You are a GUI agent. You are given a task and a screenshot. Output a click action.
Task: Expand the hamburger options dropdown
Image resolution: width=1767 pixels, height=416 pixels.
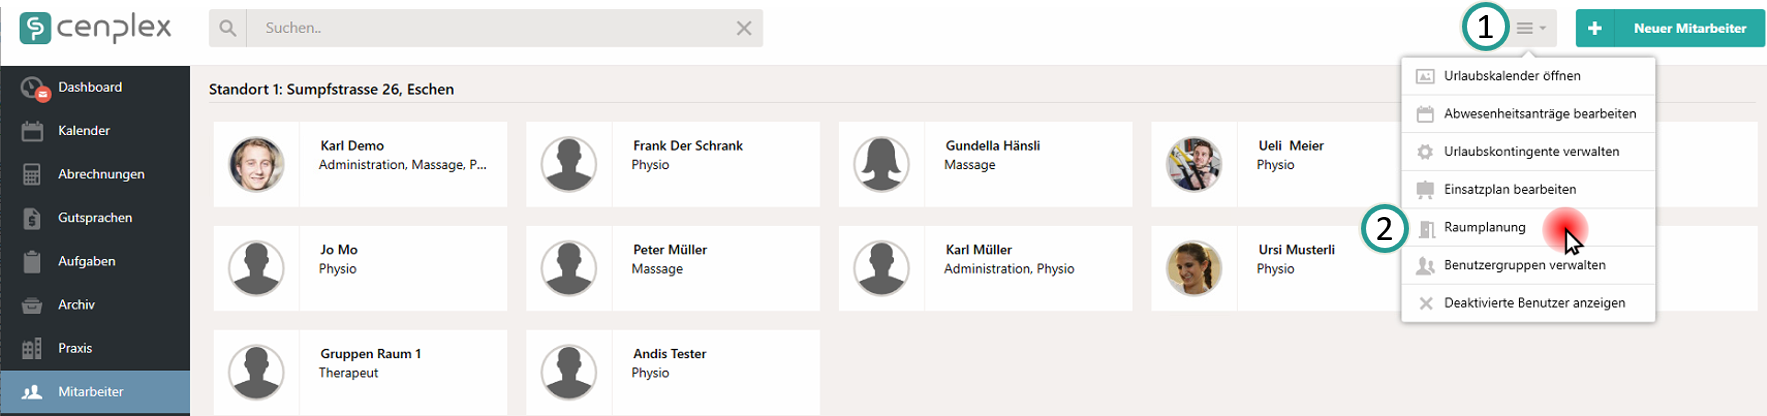pyautogui.click(x=1531, y=28)
